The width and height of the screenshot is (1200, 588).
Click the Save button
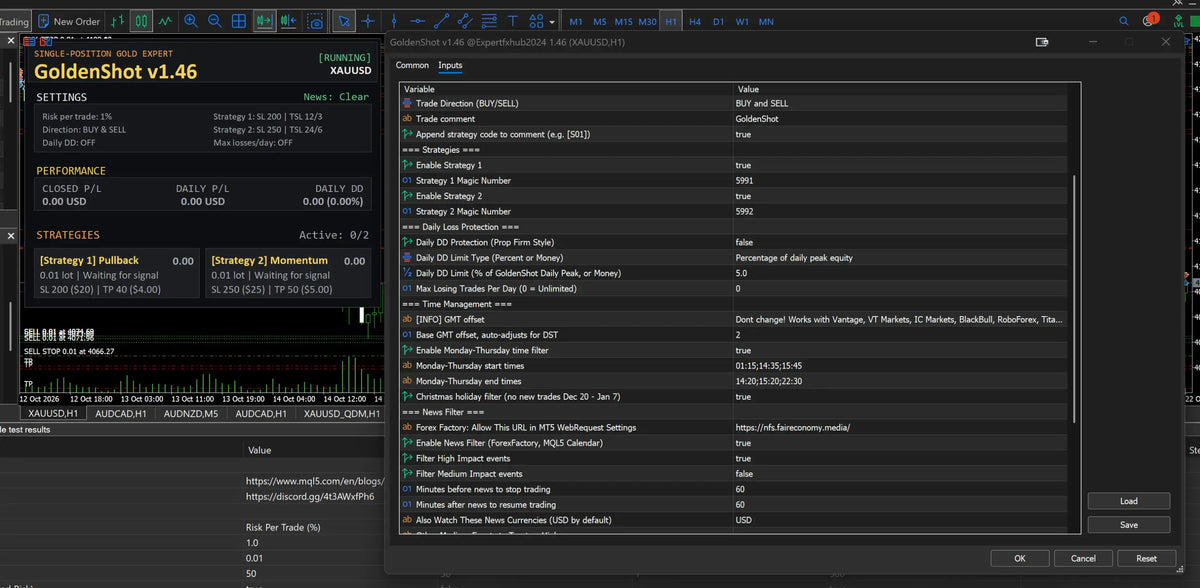[x=1128, y=524]
